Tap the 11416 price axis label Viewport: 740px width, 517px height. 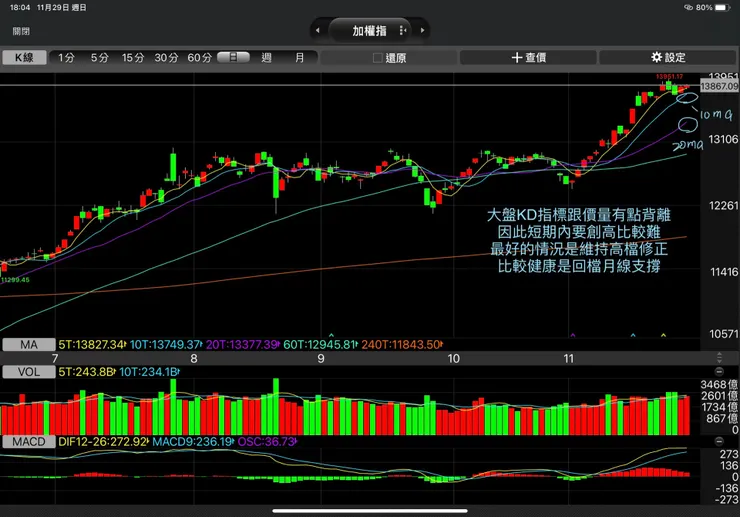pyautogui.click(x=723, y=272)
